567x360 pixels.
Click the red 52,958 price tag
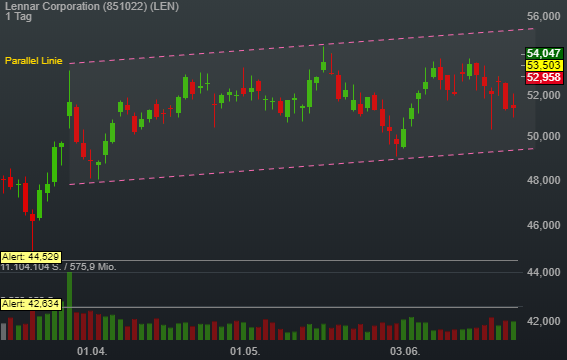pos(544,77)
